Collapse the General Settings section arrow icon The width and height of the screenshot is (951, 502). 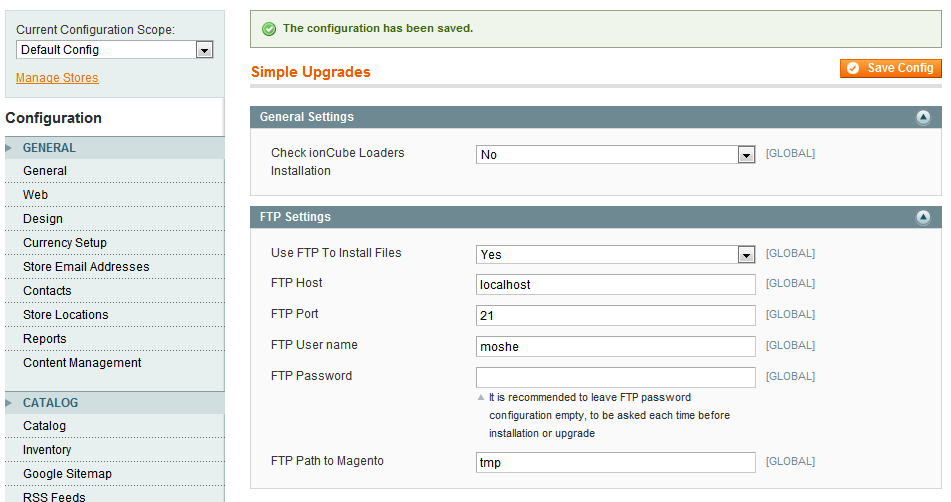(922, 117)
